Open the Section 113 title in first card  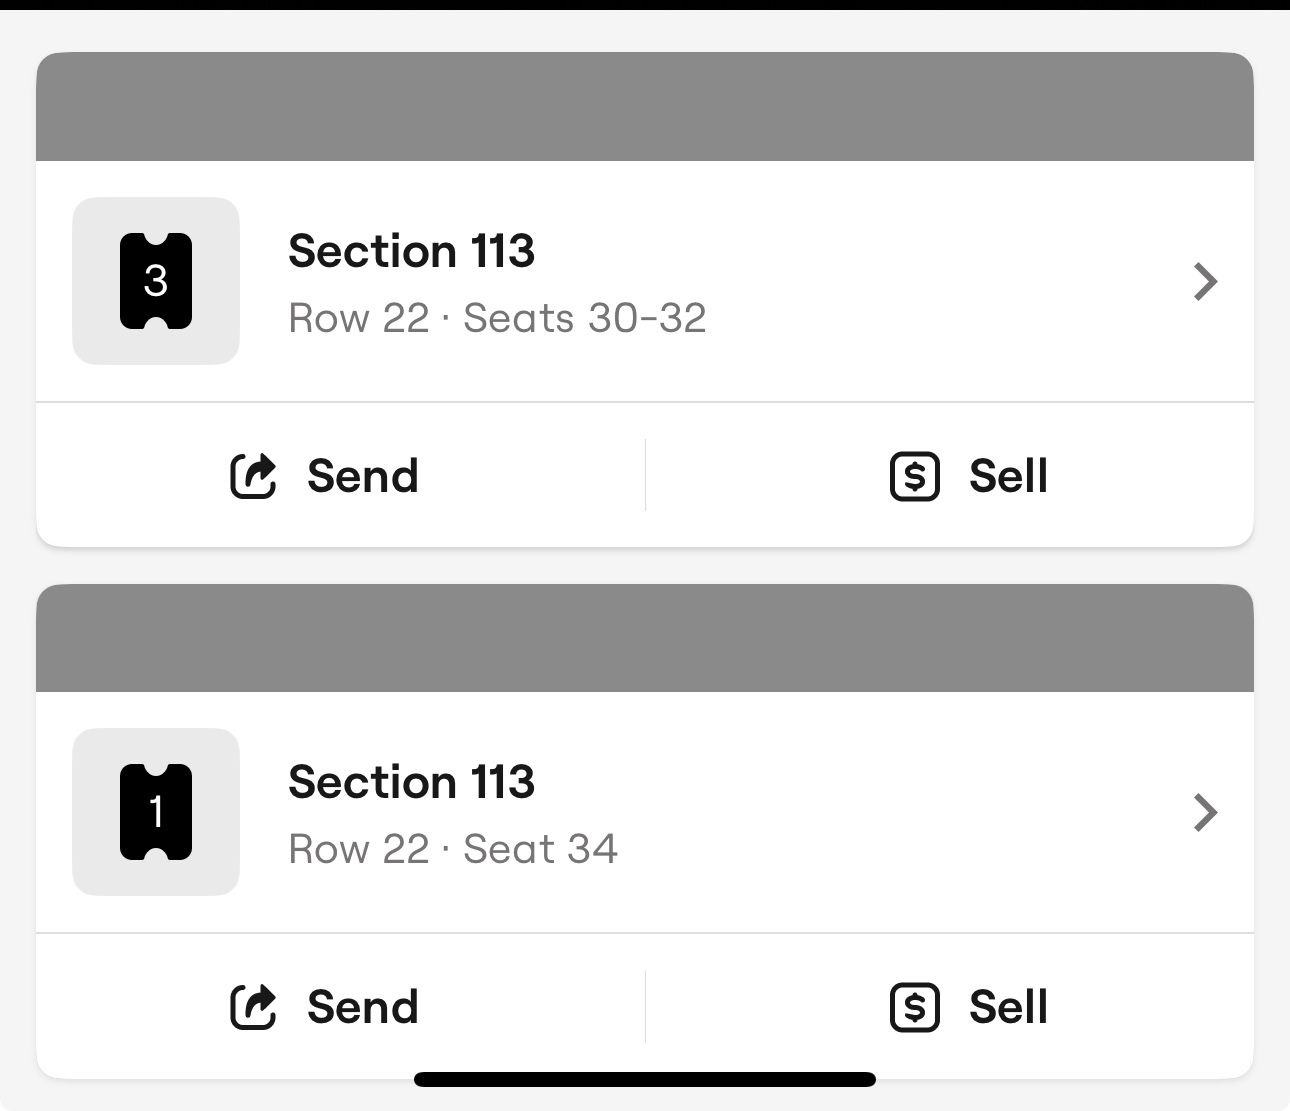411,251
